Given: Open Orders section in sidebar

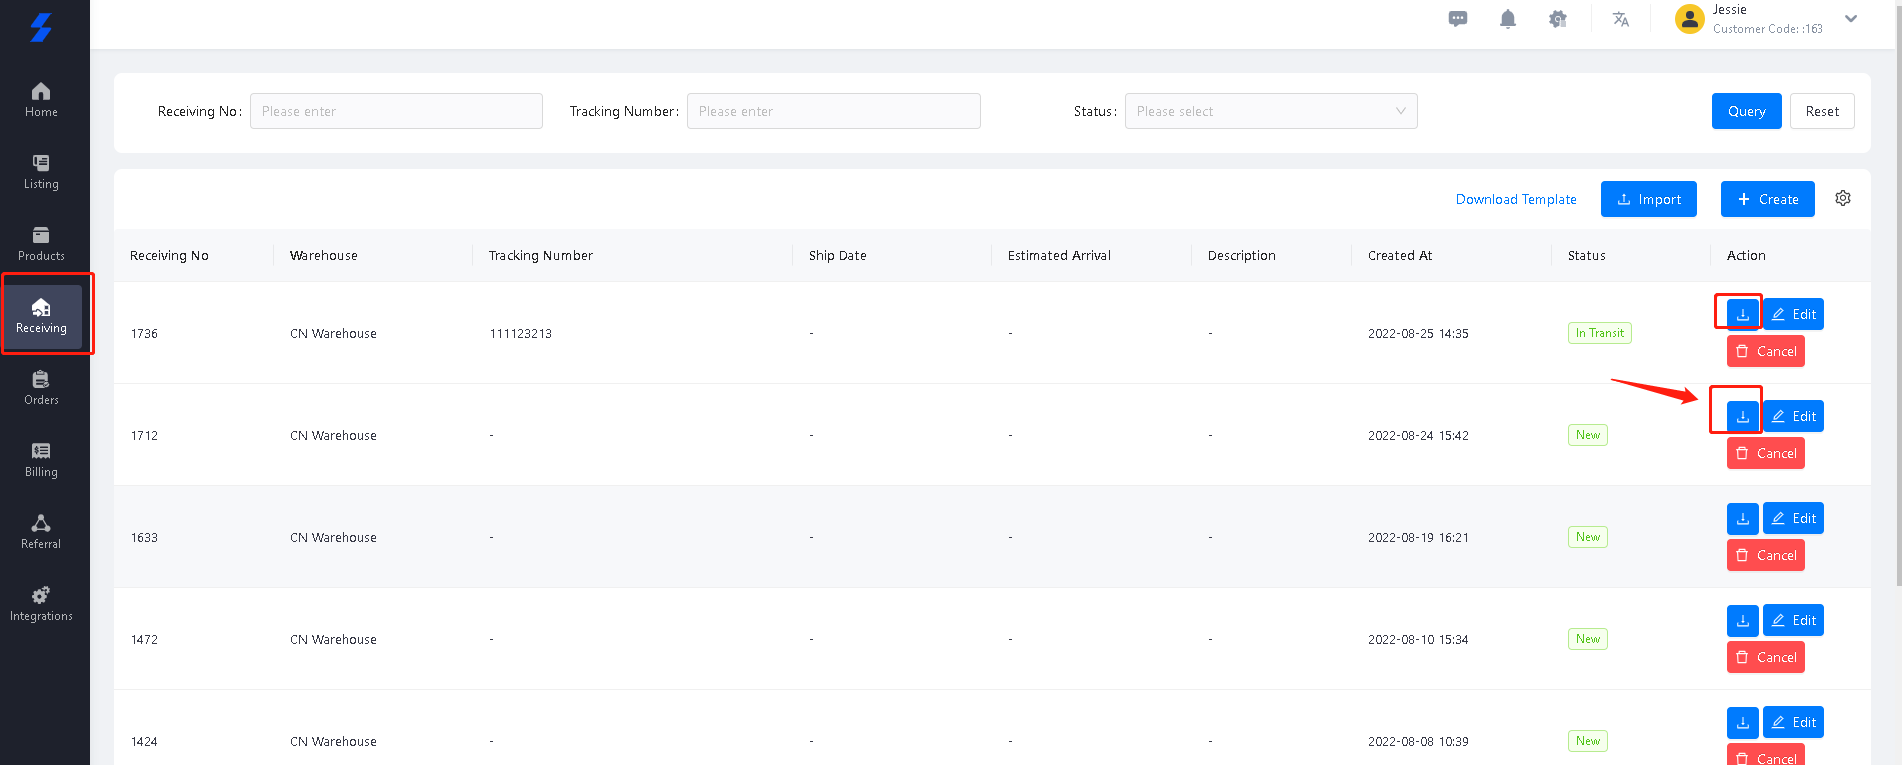Looking at the screenshot, I should [41, 388].
